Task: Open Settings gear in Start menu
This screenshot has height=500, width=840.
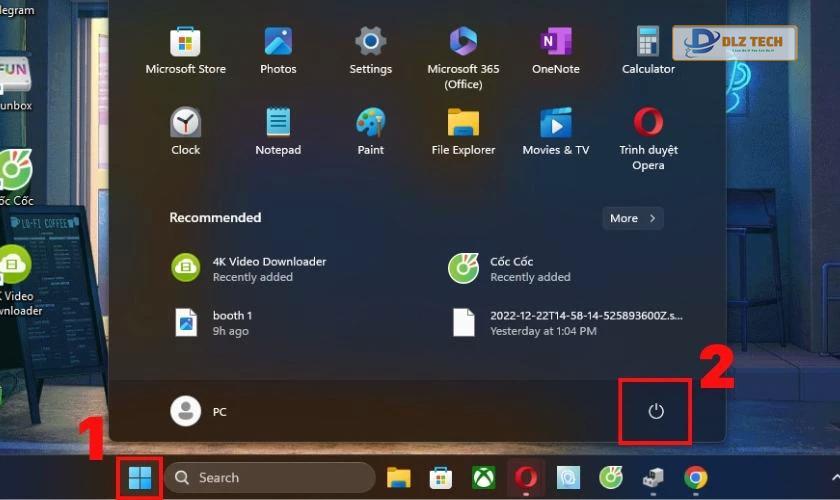Action: tap(370, 50)
